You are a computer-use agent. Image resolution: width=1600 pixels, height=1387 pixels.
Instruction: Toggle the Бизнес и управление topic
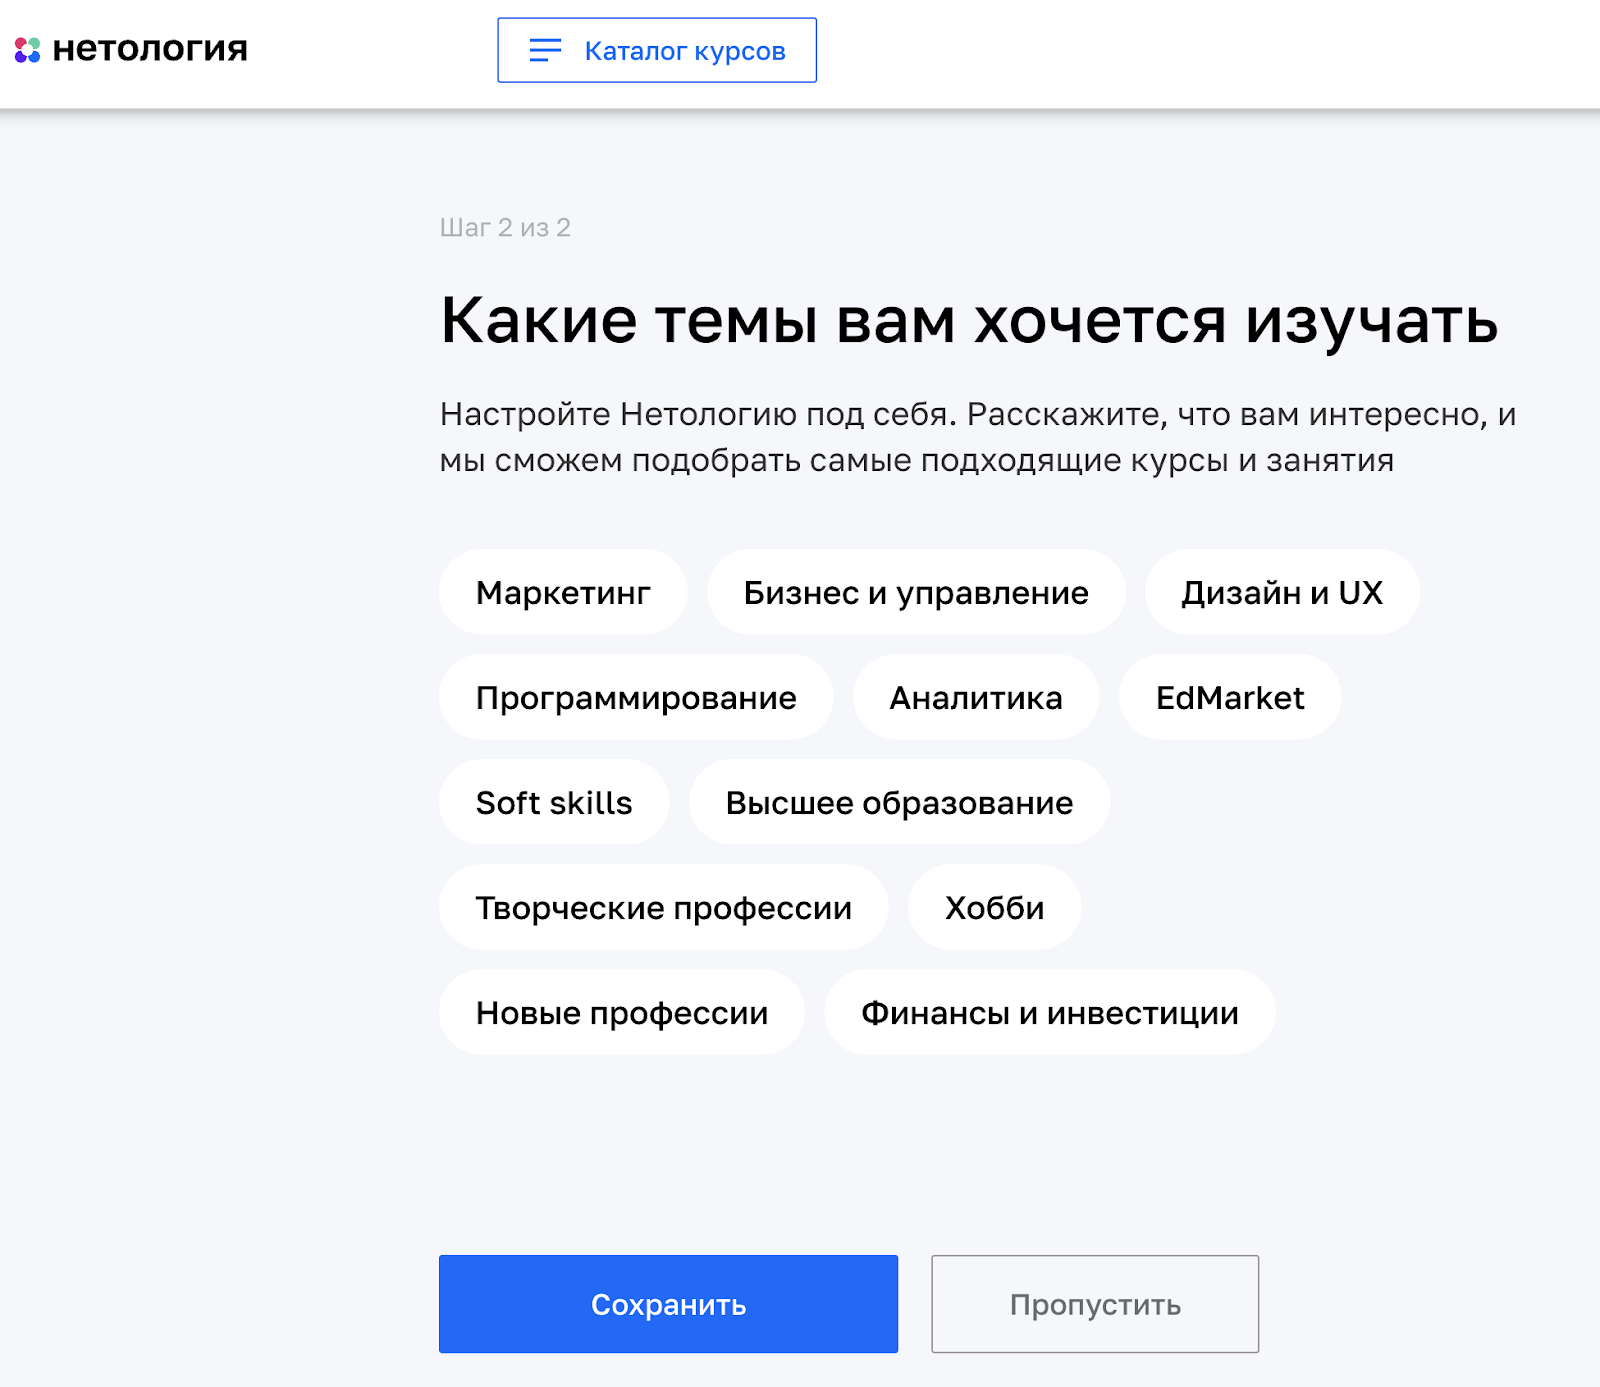pyautogui.click(x=916, y=592)
